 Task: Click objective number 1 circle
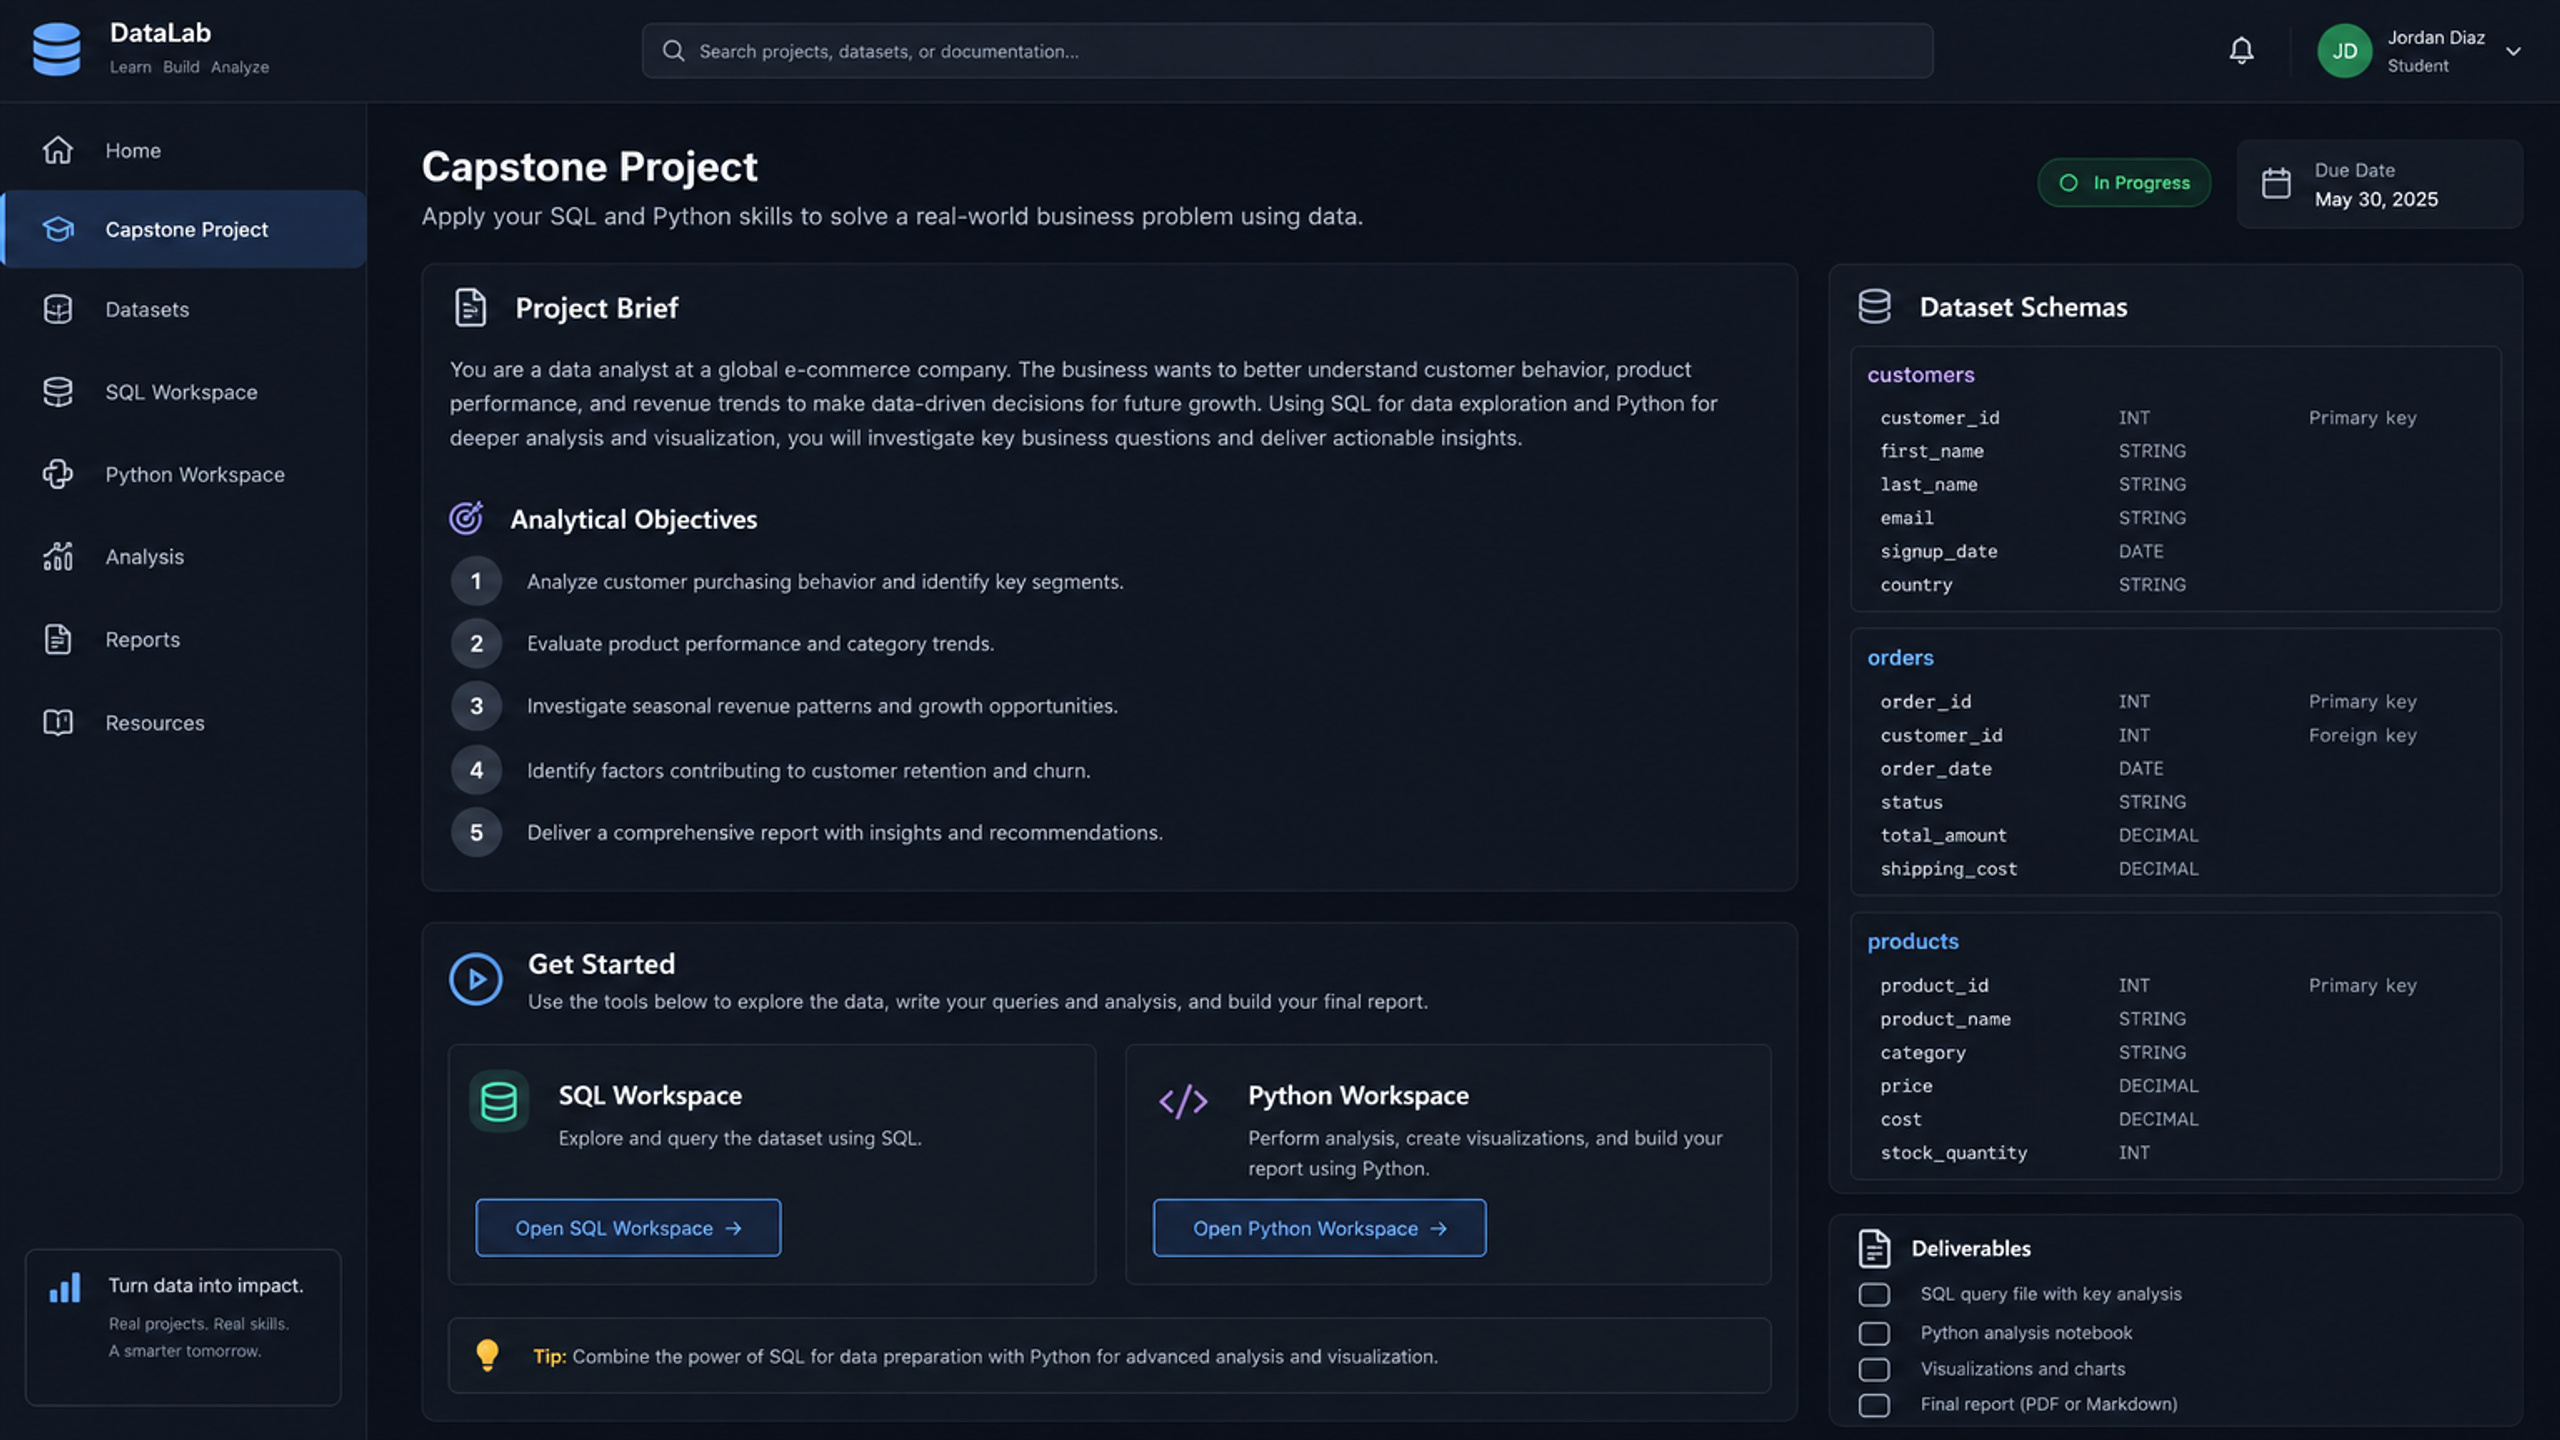[x=476, y=581]
